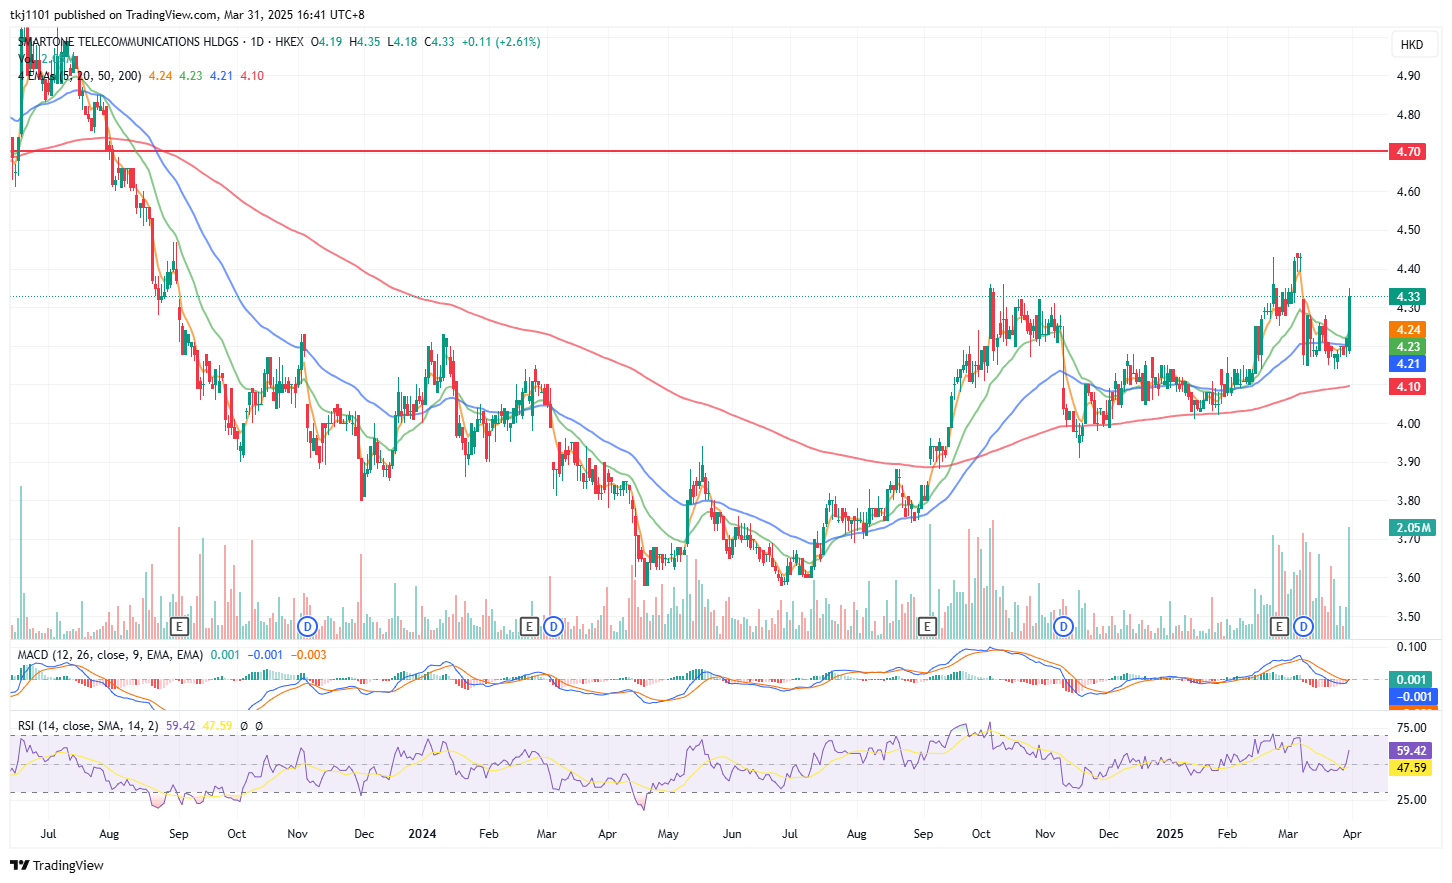Click the published-on TradingView.com header text
The width and height of the screenshot is (1452, 883).
(x=187, y=15)
